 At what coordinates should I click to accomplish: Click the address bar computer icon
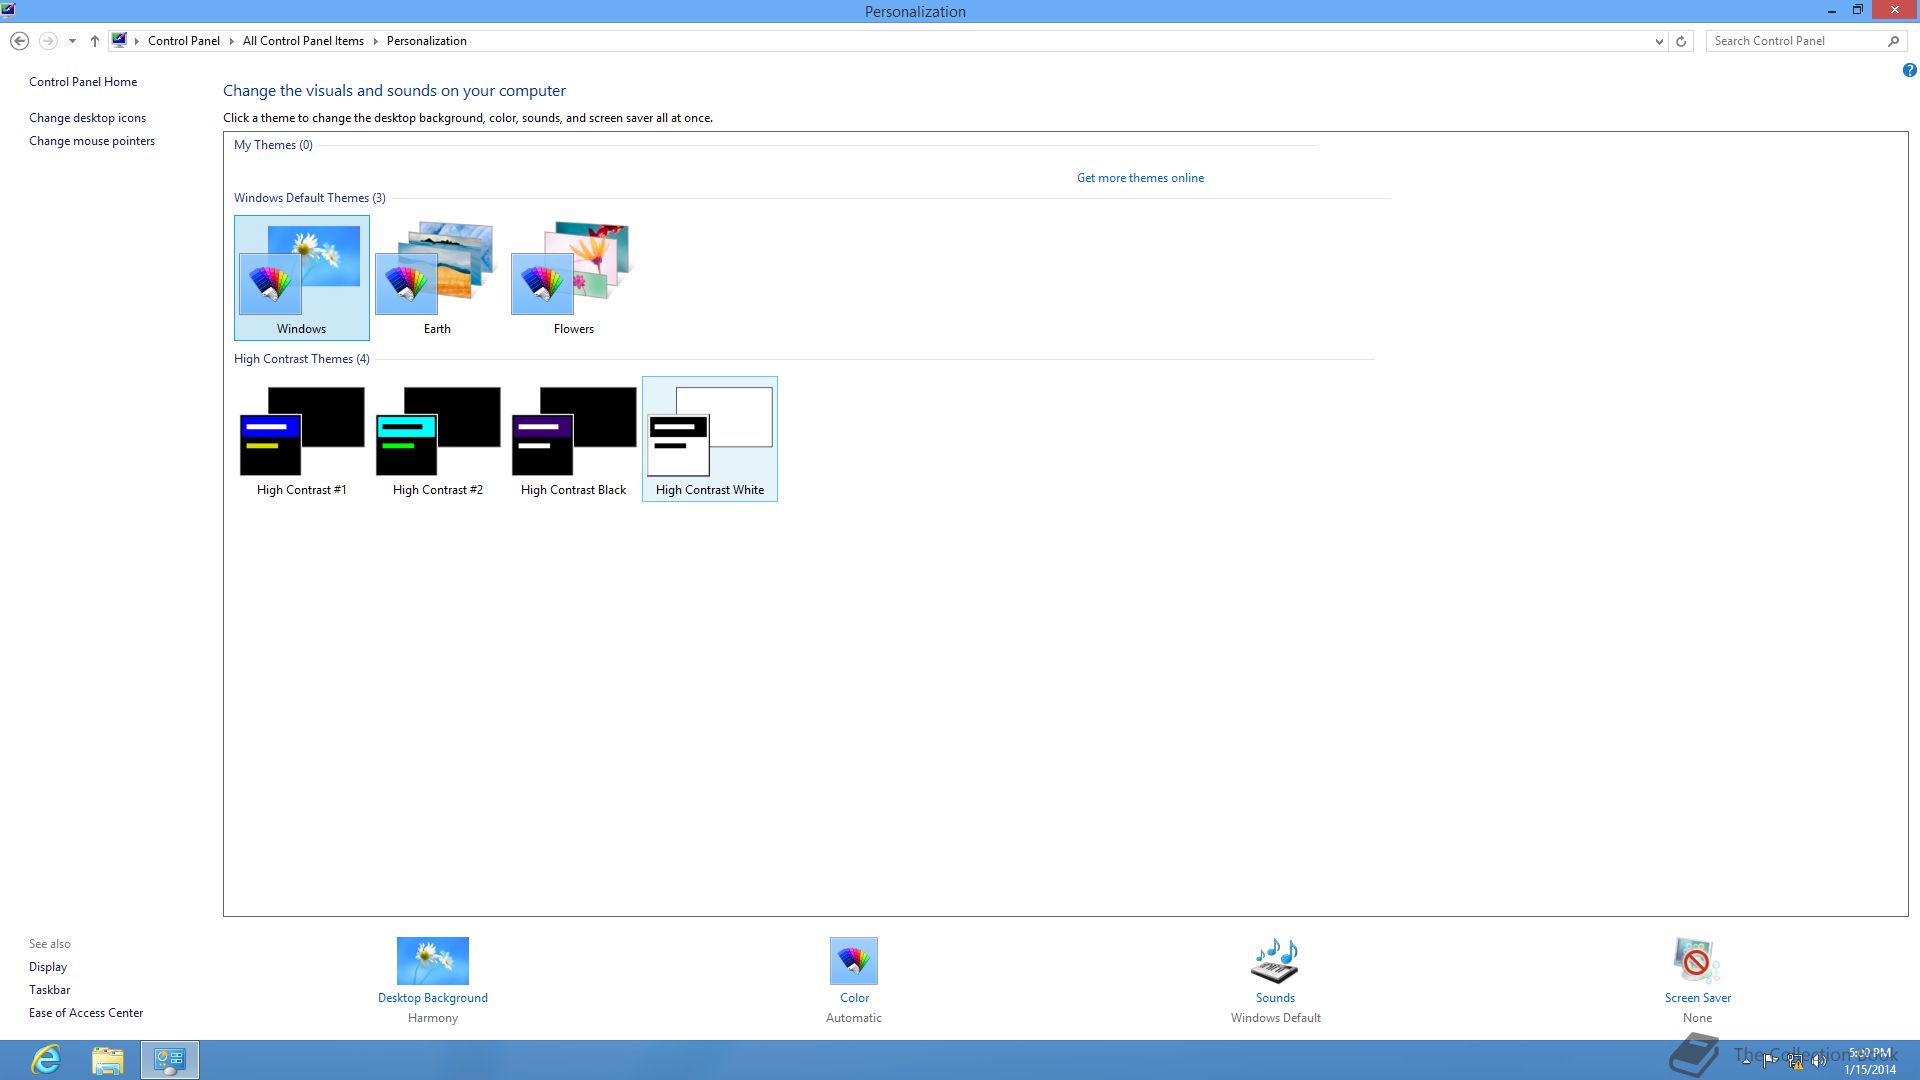point(119,41)
